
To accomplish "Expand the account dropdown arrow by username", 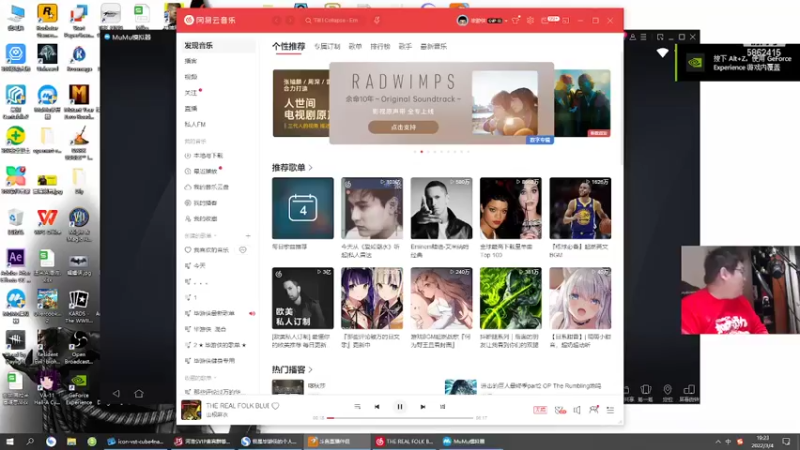I will 506,21.
